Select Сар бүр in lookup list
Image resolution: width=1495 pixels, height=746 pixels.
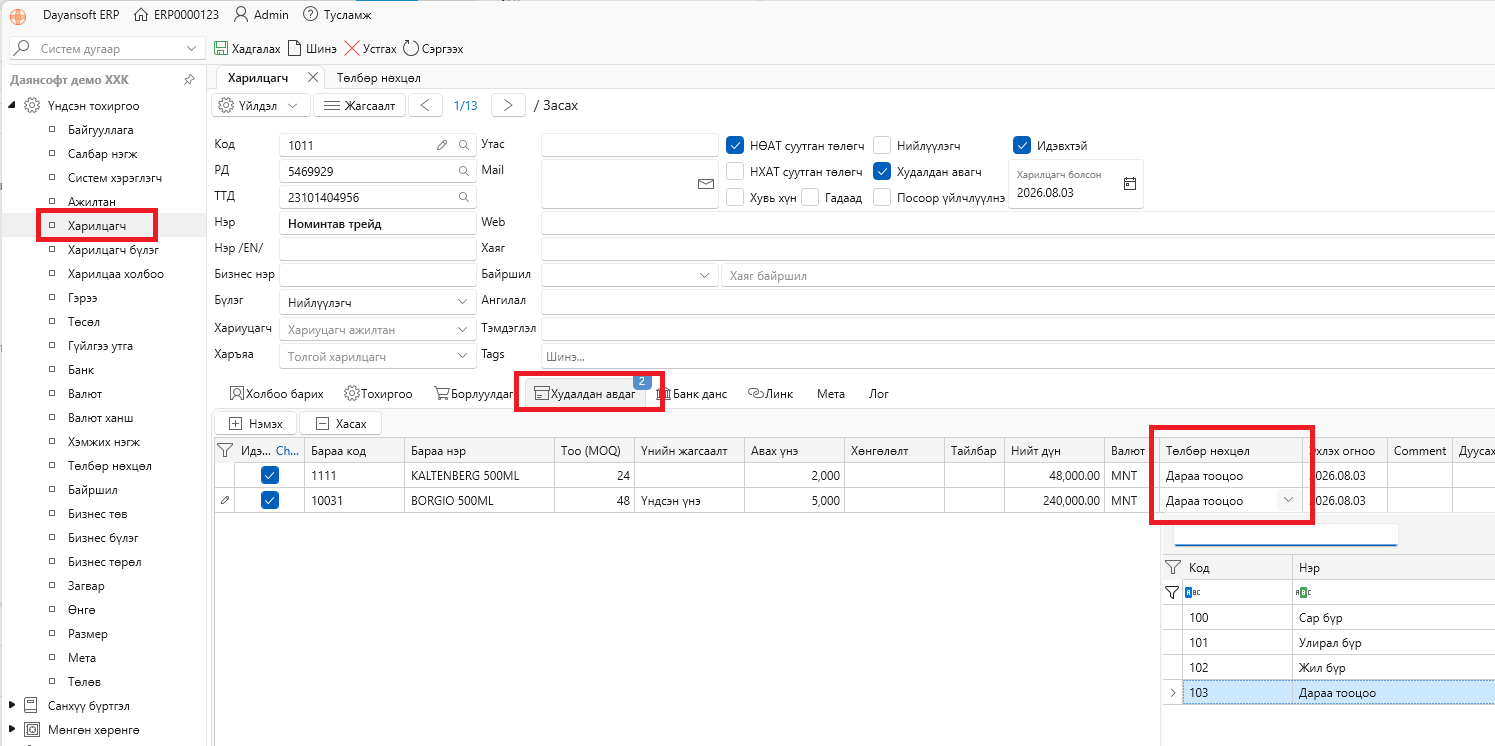click(1320, 618)
